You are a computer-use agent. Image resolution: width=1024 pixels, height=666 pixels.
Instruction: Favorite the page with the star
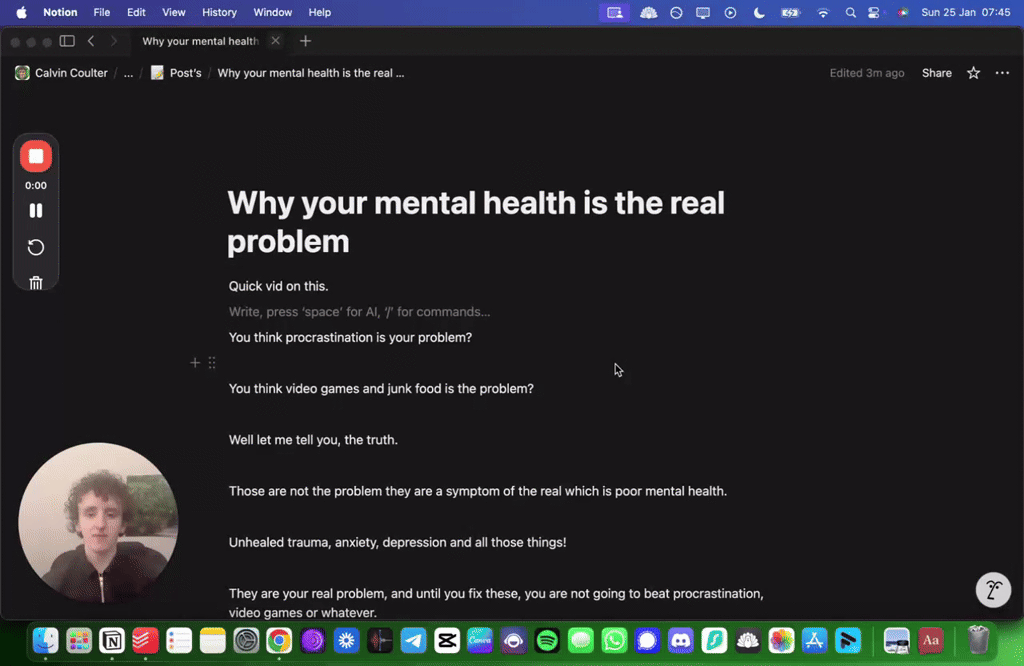972,72
